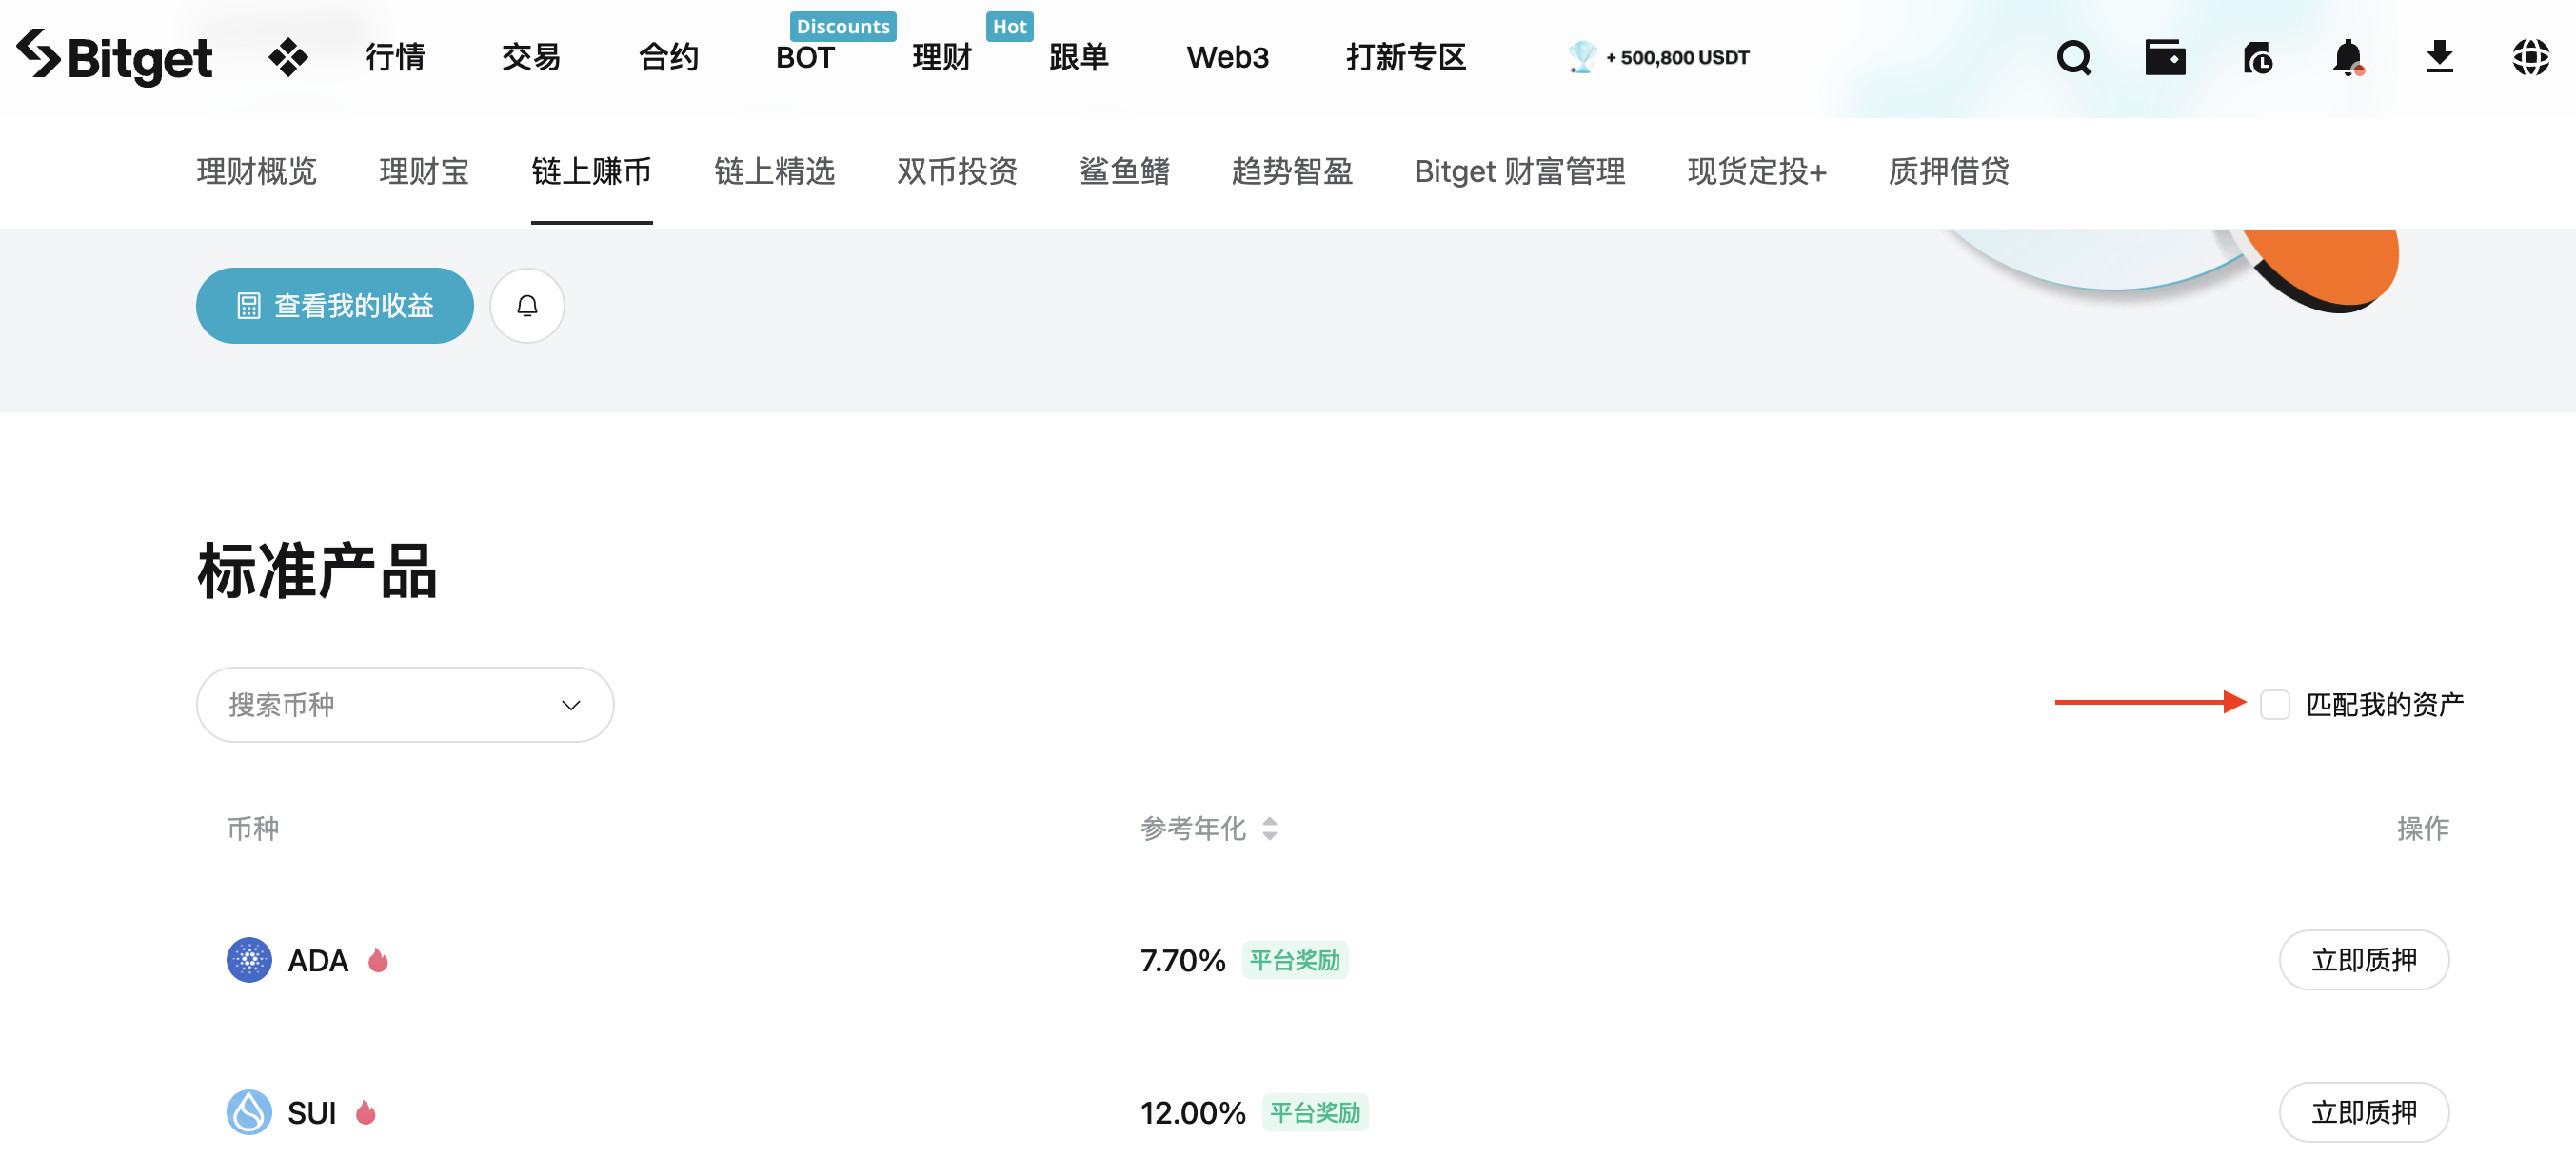2576x1159 pixels.
Task: Switch to the 理财宝 tab
Action: [x=424, y=171]
